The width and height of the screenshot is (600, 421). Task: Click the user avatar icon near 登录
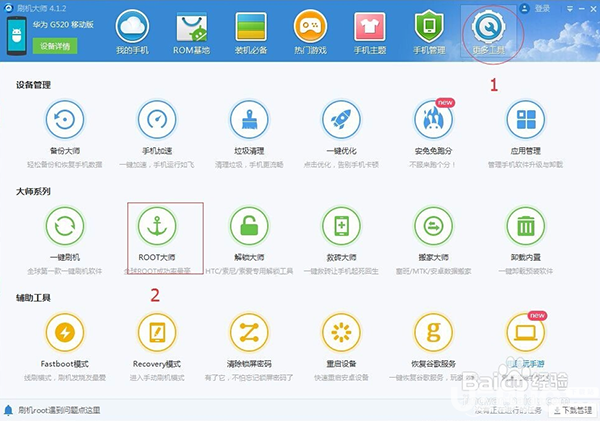coord(525,8)
